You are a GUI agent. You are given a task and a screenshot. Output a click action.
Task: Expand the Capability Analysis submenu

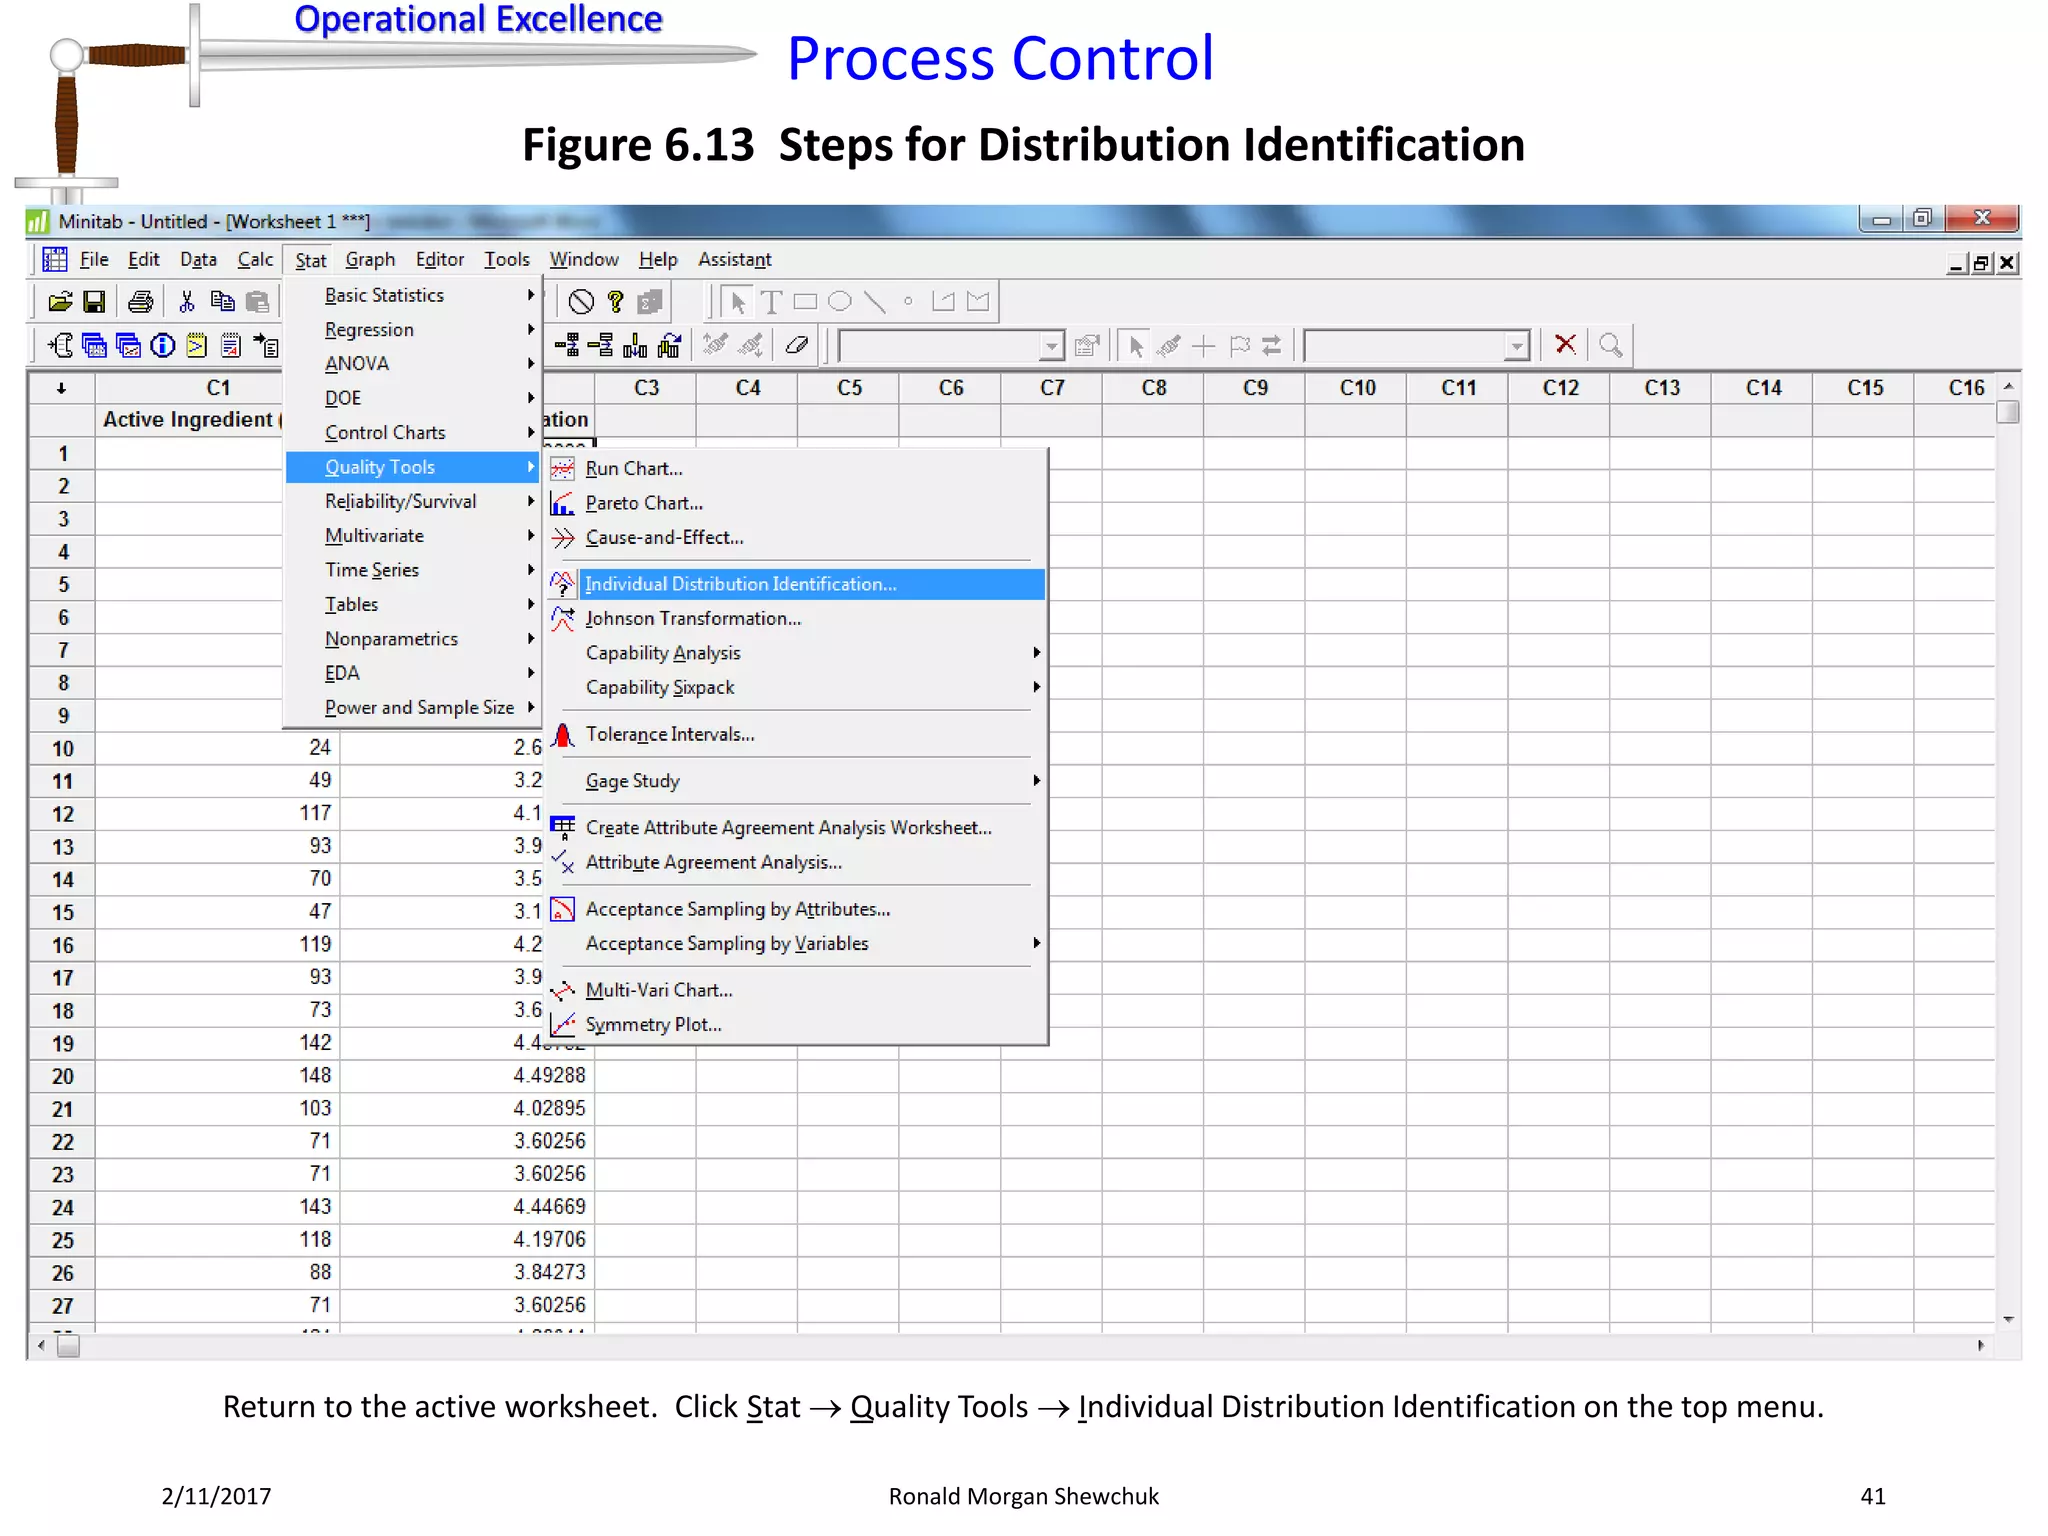pos(796,653)
